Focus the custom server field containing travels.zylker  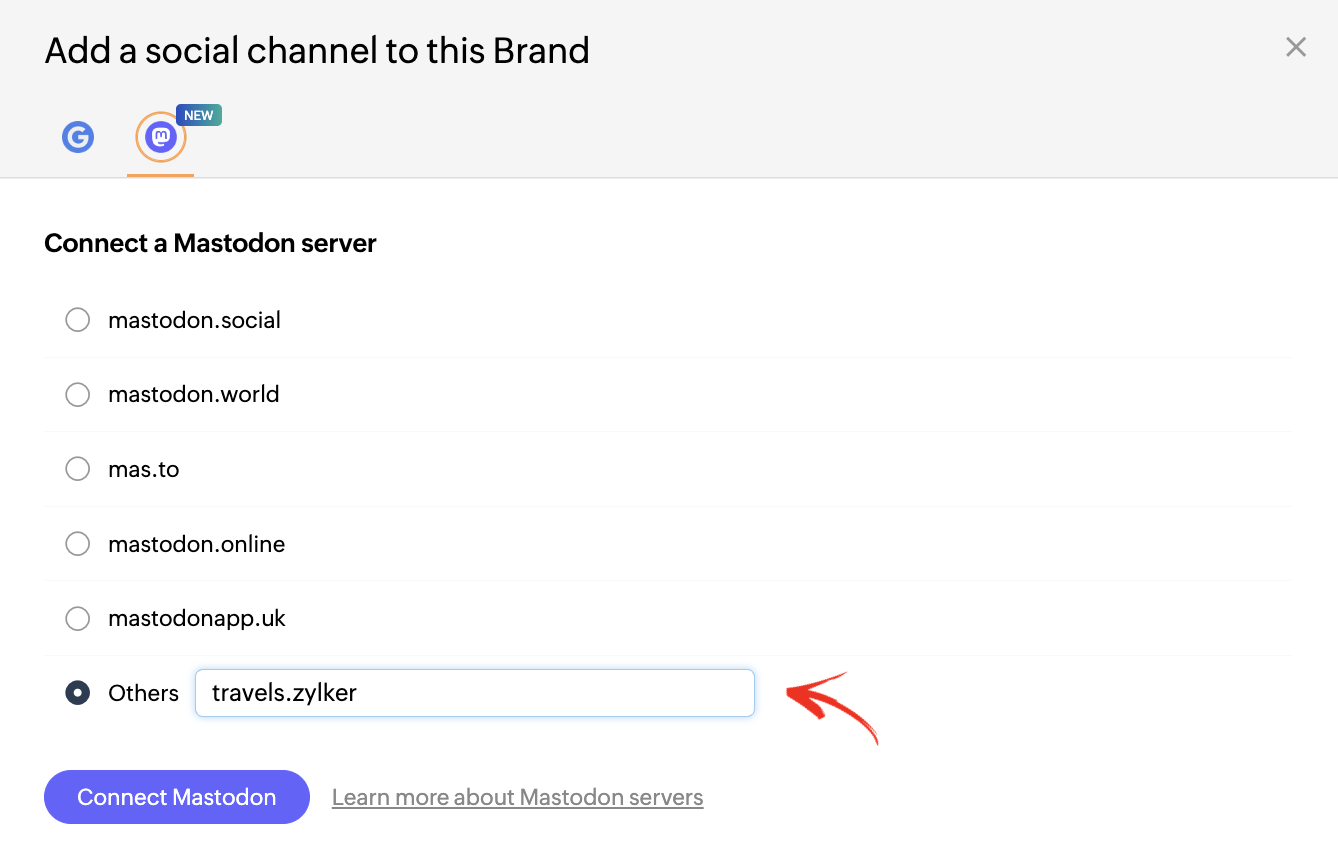[x=474, y=693]
